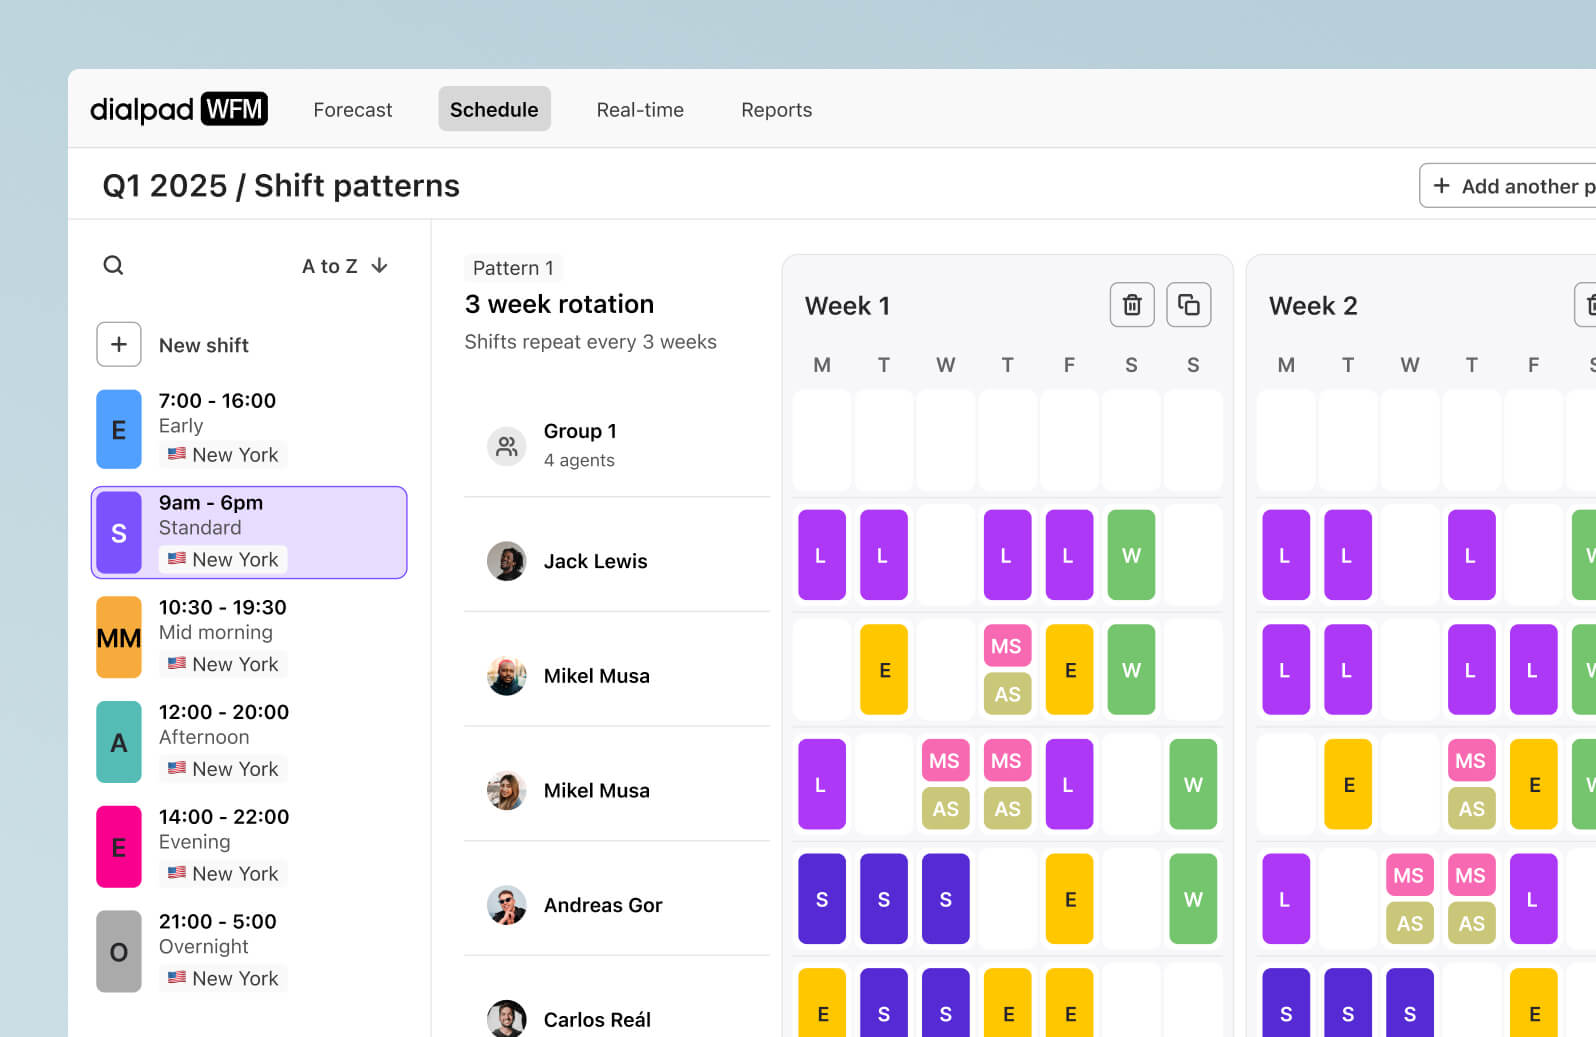Click the plus icon on Add another pattern
Image resolution: width=1596 pixels, height=1037 pixels.
tap(1441, 186)
